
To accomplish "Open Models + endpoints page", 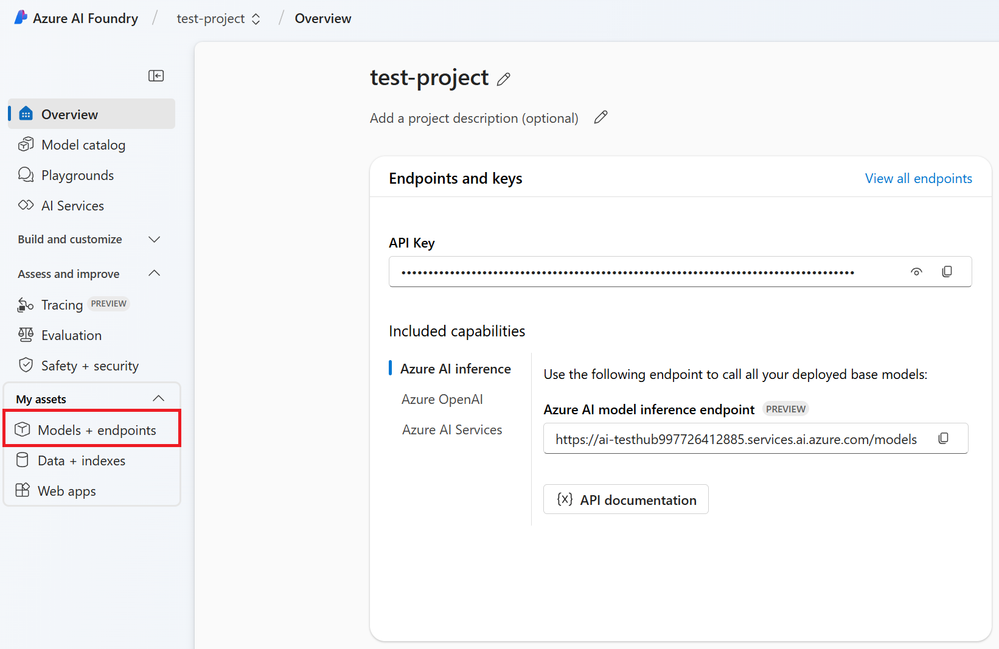I will 96,430.
